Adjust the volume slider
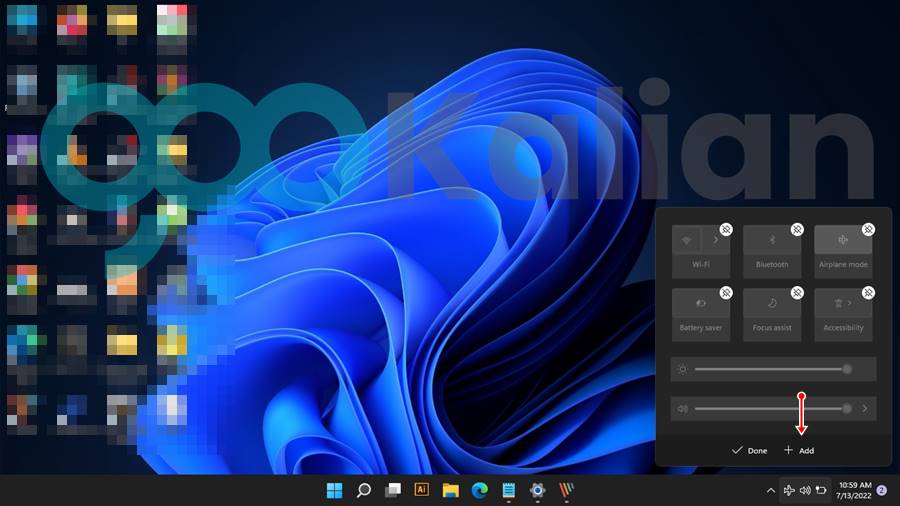The height and width of the screenshot is (506, 900). coord(773,408)
